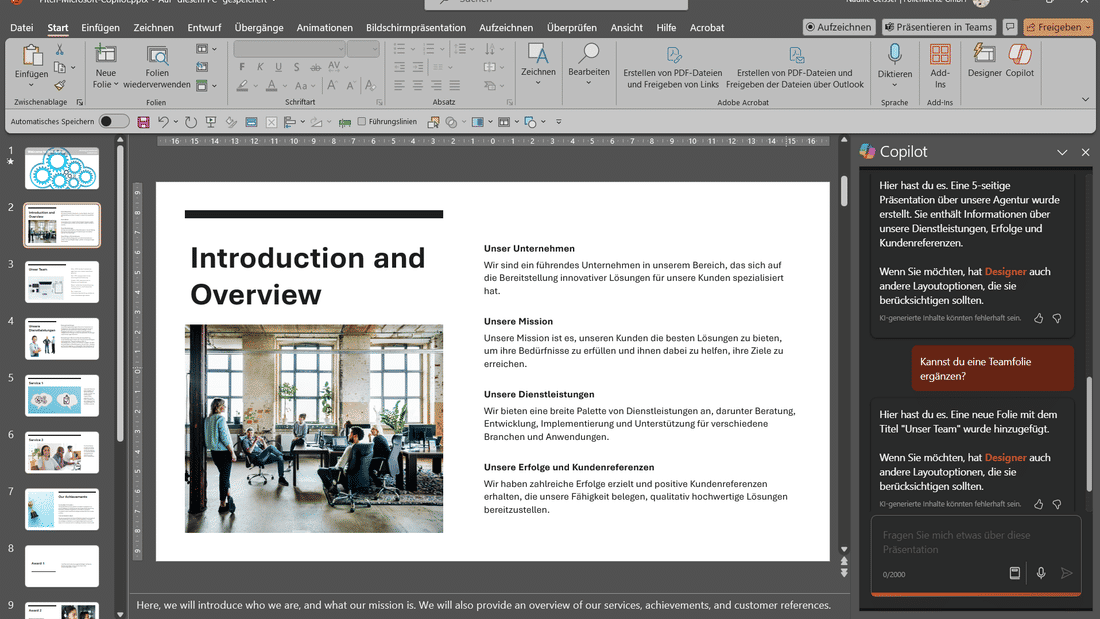Open the Designer pane

(x=983, y=66)
